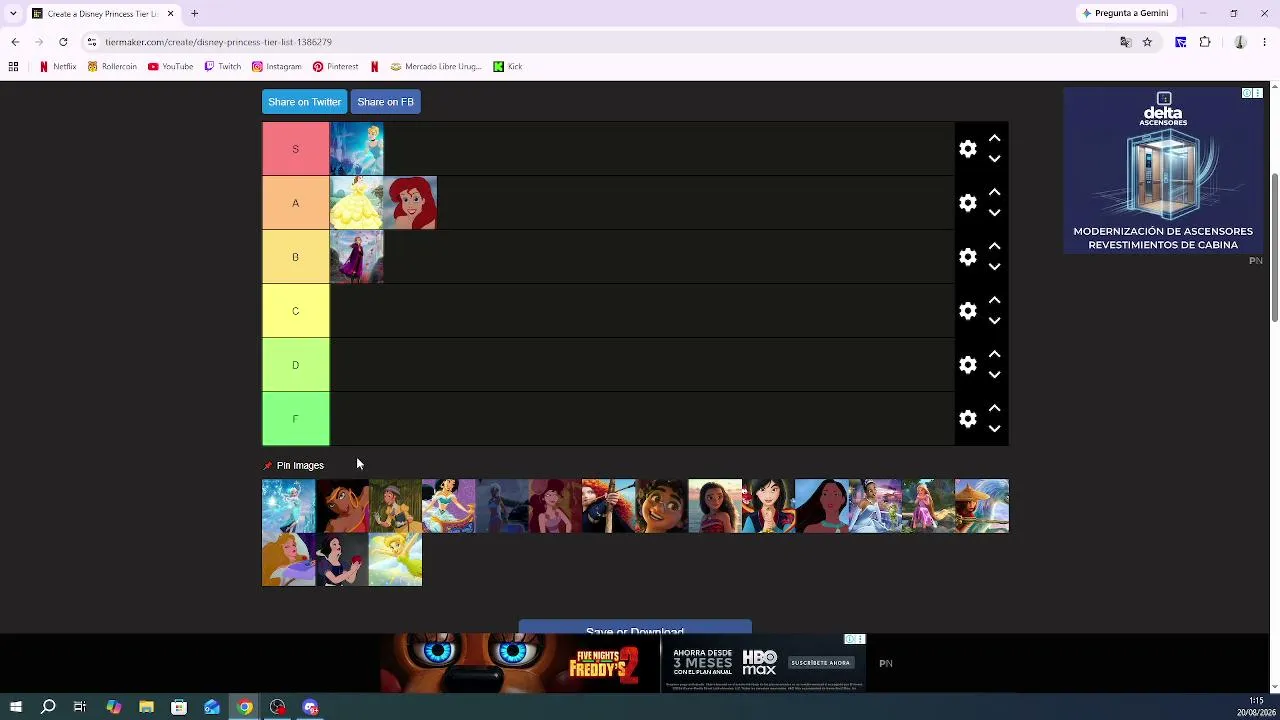Screen dimensions: 1280x720
Task: Pick Pocahontas thumbnail from the image pool
Action: click(822, 506)
